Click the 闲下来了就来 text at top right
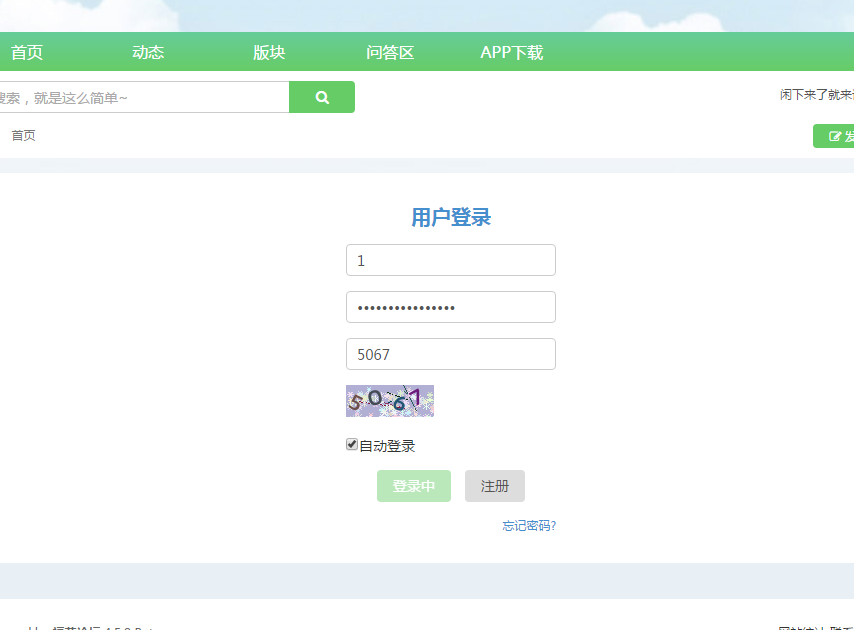Image resolution: width=854 pixels, height=630 pixels. (817, 95)
